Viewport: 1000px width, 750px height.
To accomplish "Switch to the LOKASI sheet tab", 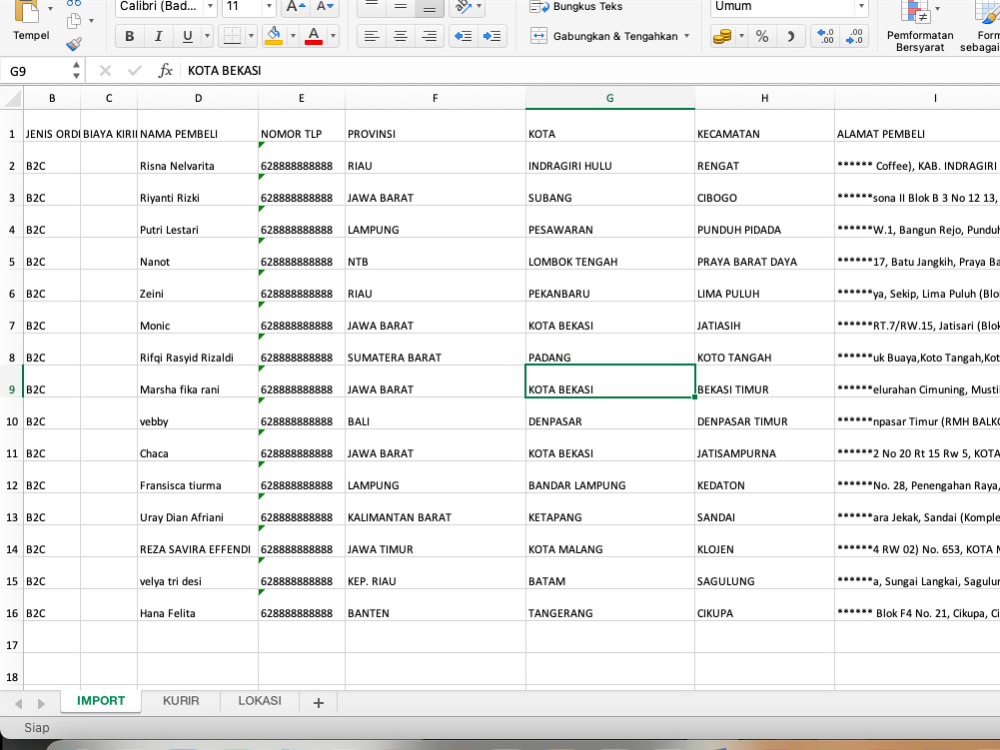I will coord(260,701).
